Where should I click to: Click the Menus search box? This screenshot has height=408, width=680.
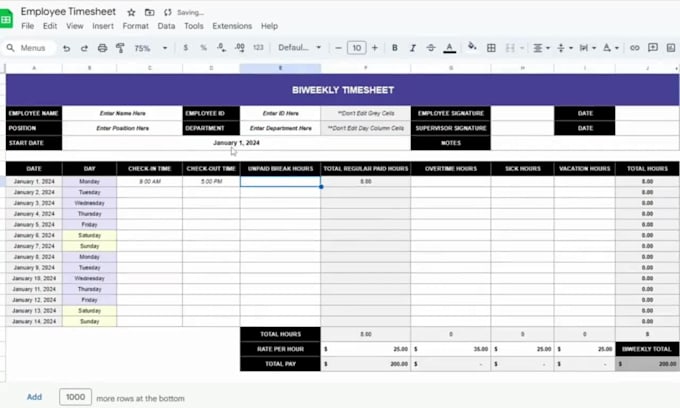(x=29, y=48)
